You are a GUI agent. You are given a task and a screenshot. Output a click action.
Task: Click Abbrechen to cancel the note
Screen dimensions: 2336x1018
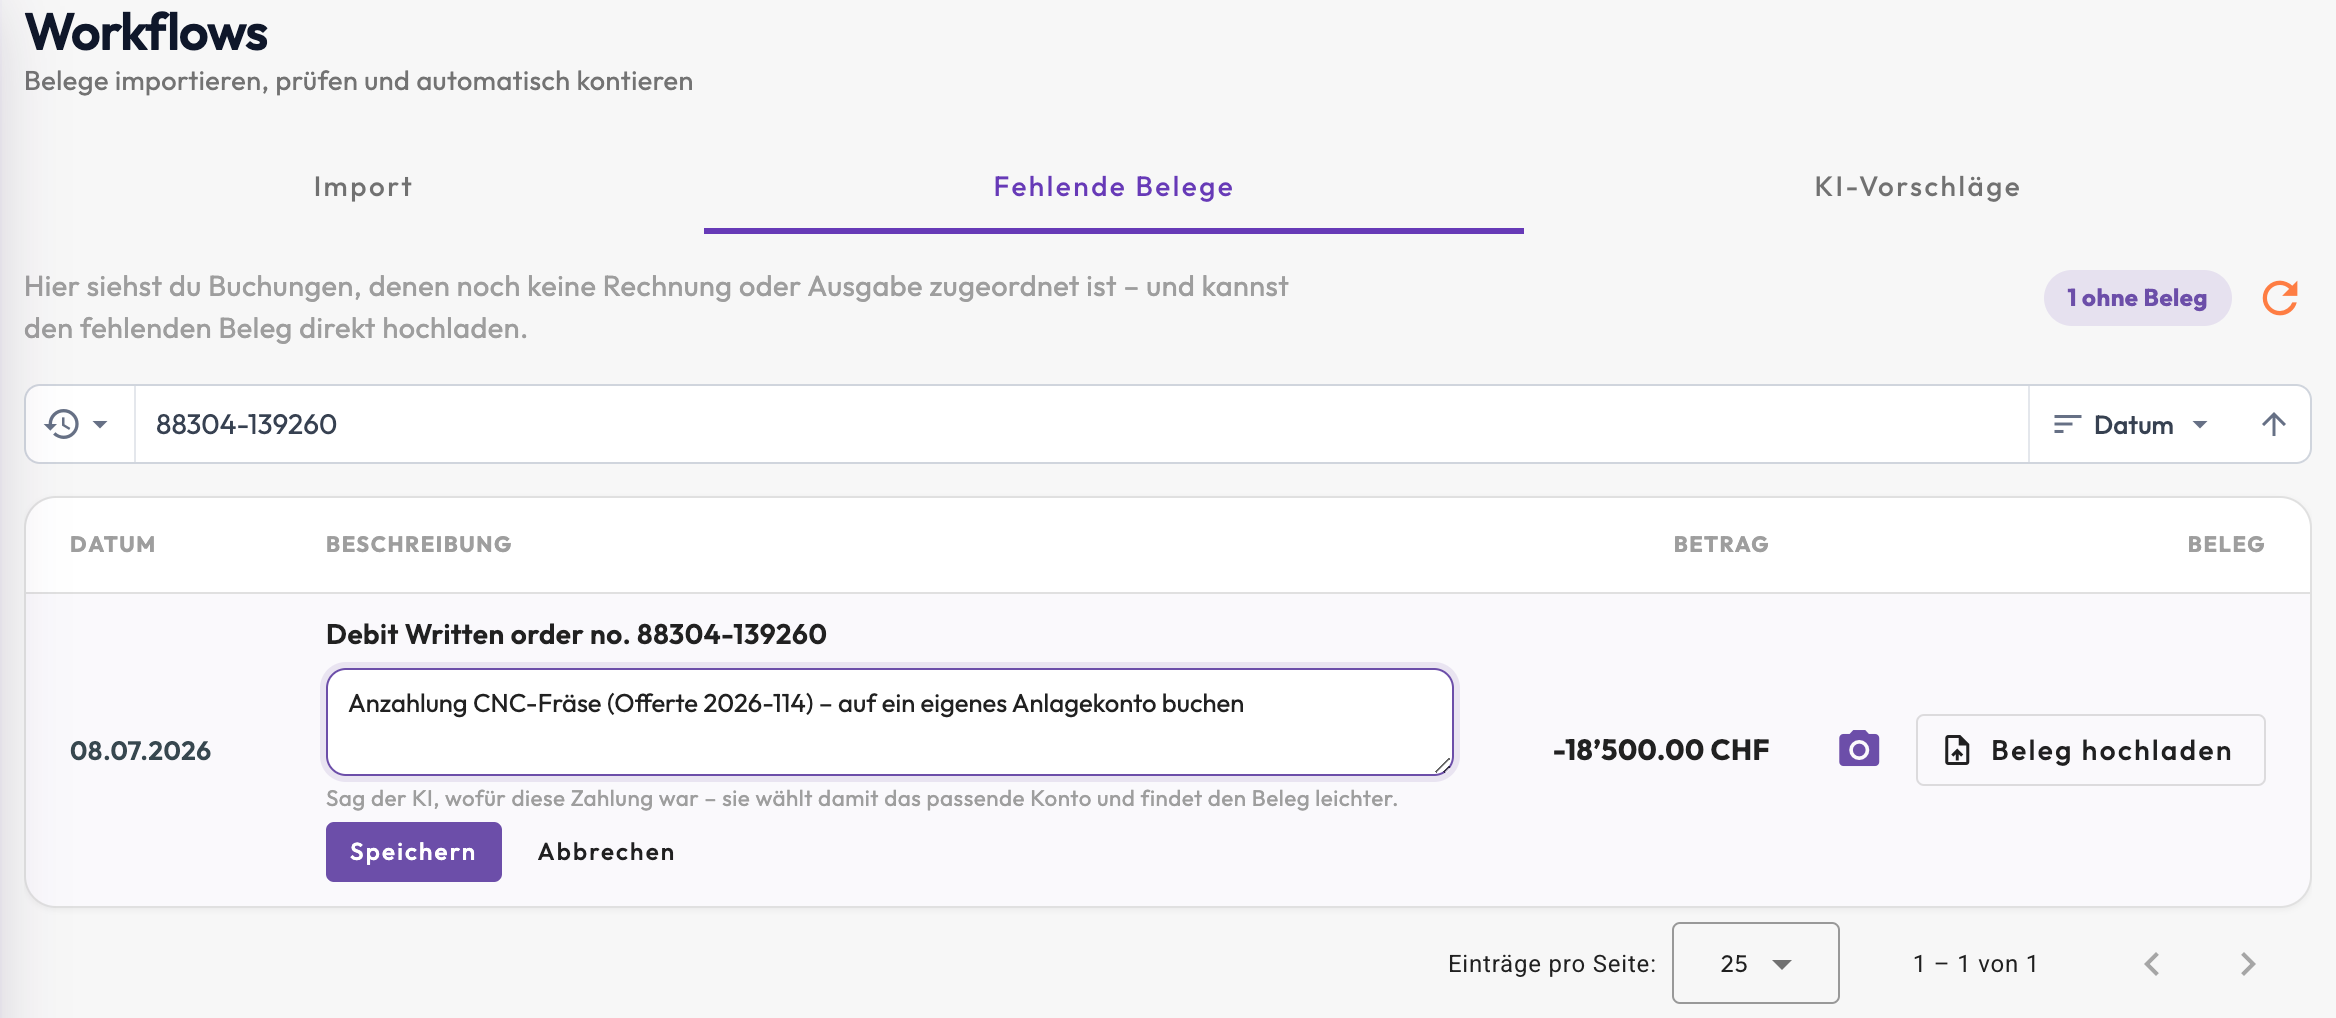coord(606,852)
